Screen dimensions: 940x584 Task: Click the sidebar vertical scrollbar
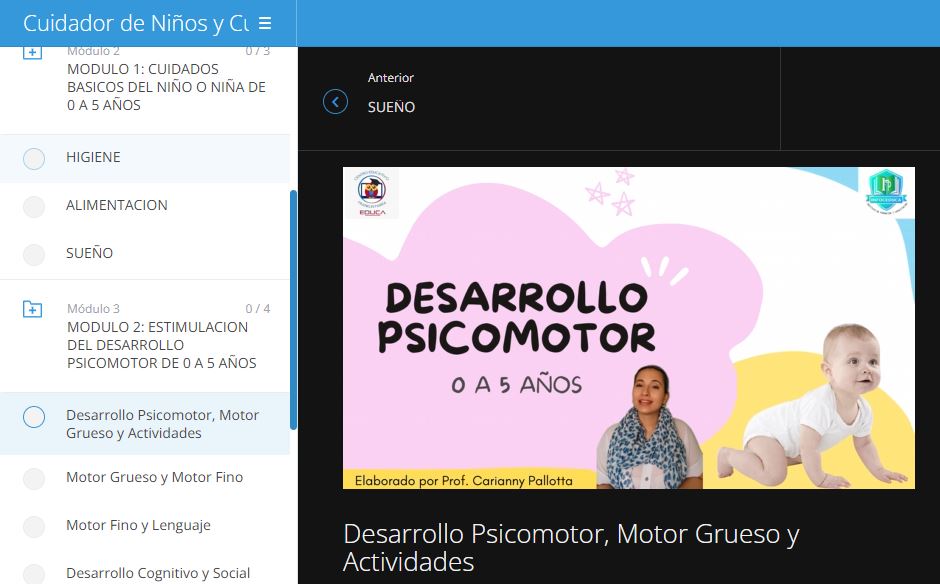(x=293, y=309)
